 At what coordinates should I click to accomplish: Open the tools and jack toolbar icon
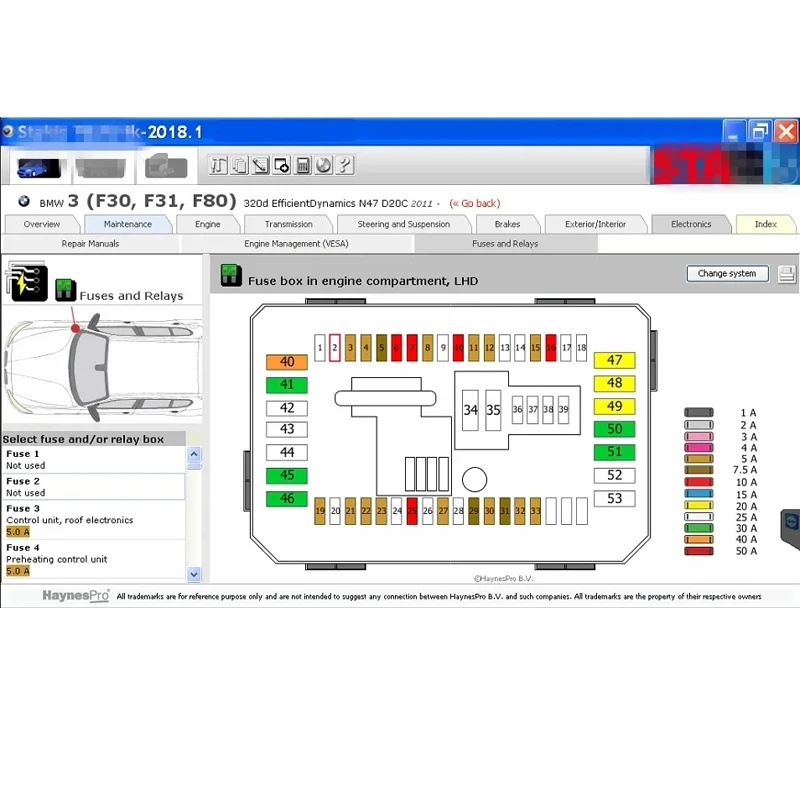pos(218,165)
